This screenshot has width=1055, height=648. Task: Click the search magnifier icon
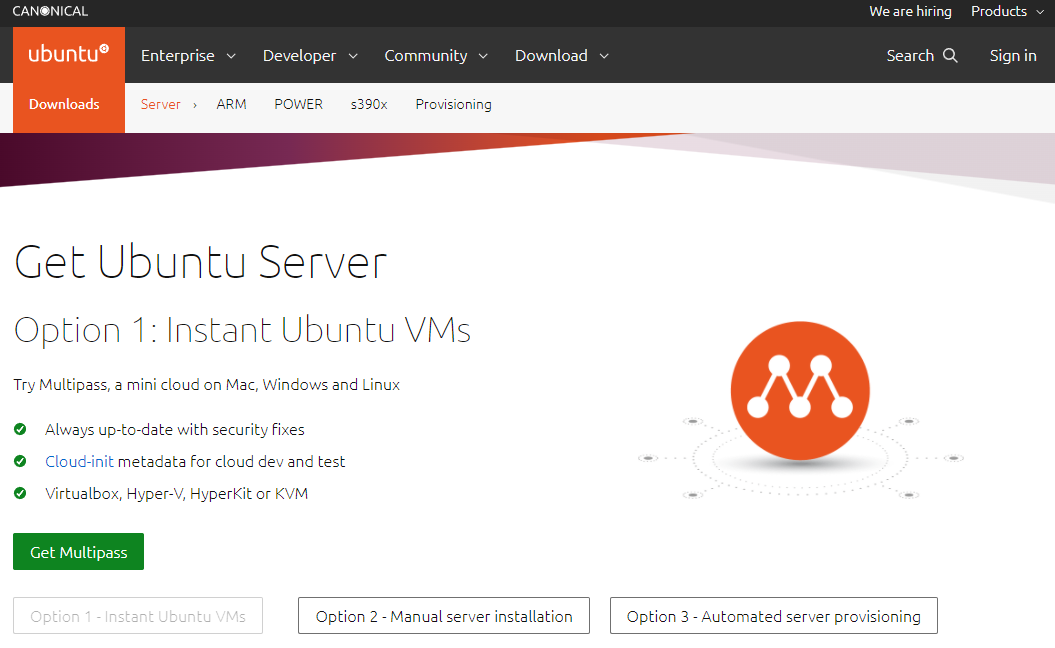(x=950, y=55)
